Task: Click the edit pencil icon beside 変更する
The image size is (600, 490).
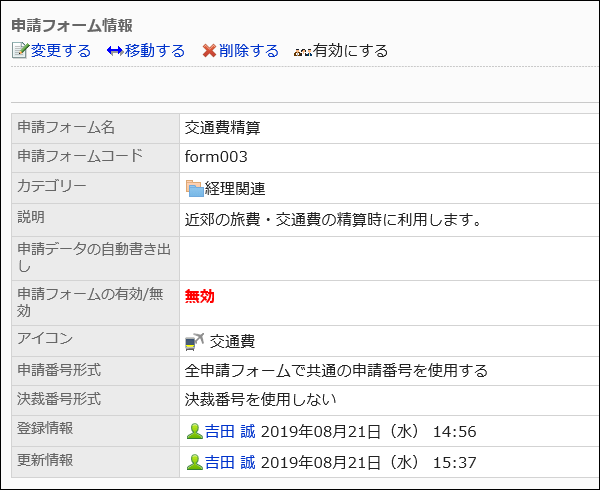Action: 20,50
